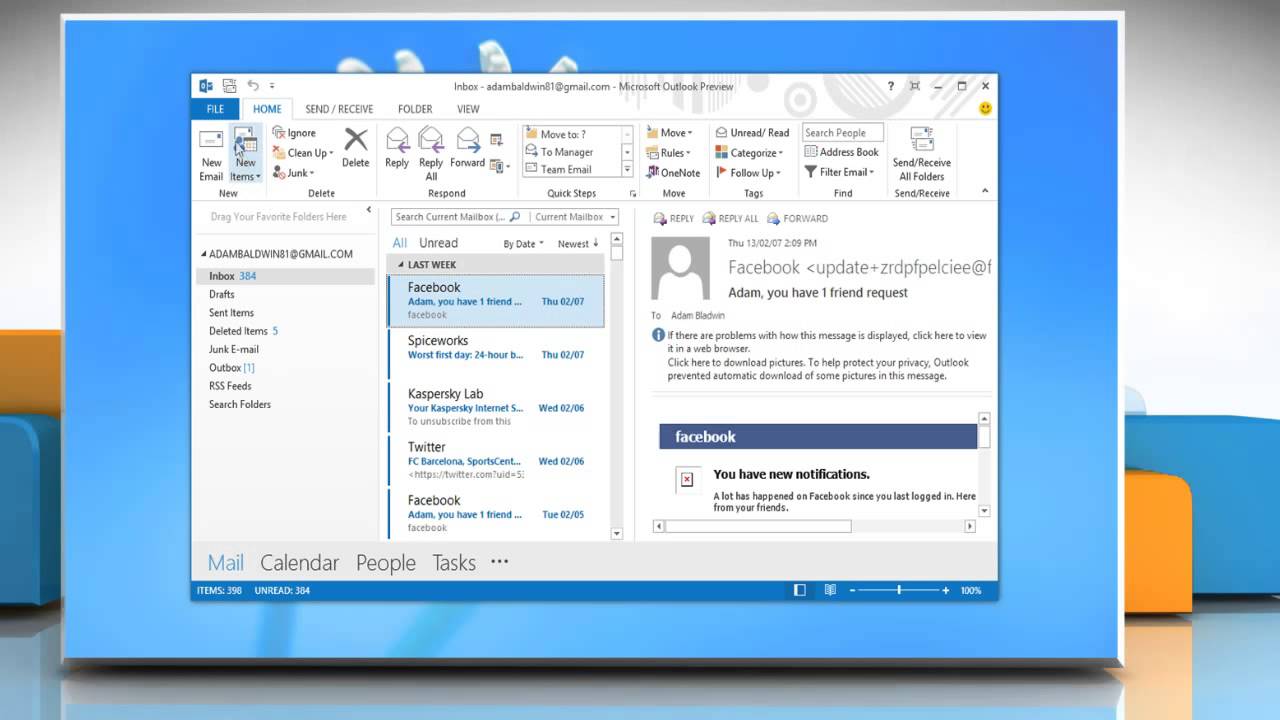Collapse the ribbon with the chevron

tap(985, 191)
